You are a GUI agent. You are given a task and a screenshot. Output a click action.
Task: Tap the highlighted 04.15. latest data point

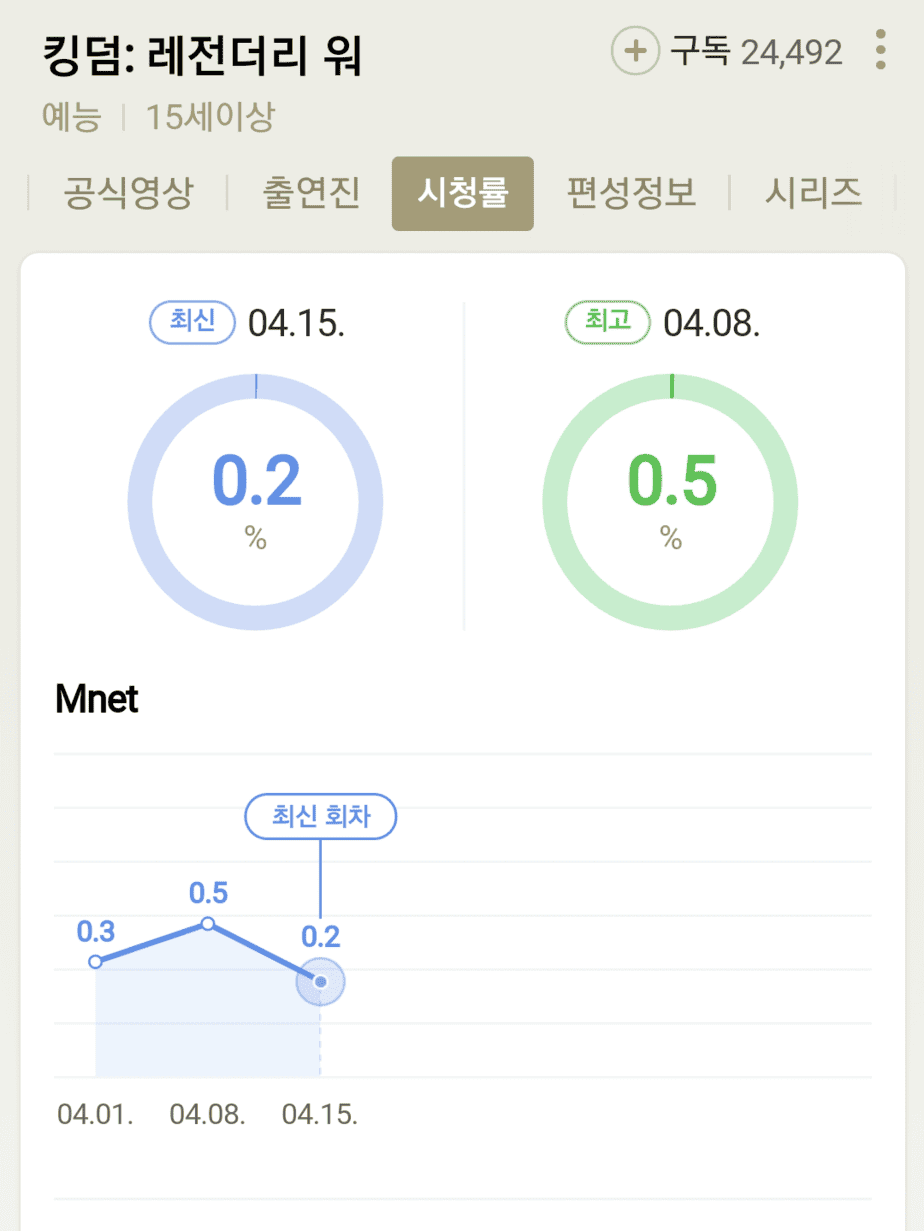320,982
